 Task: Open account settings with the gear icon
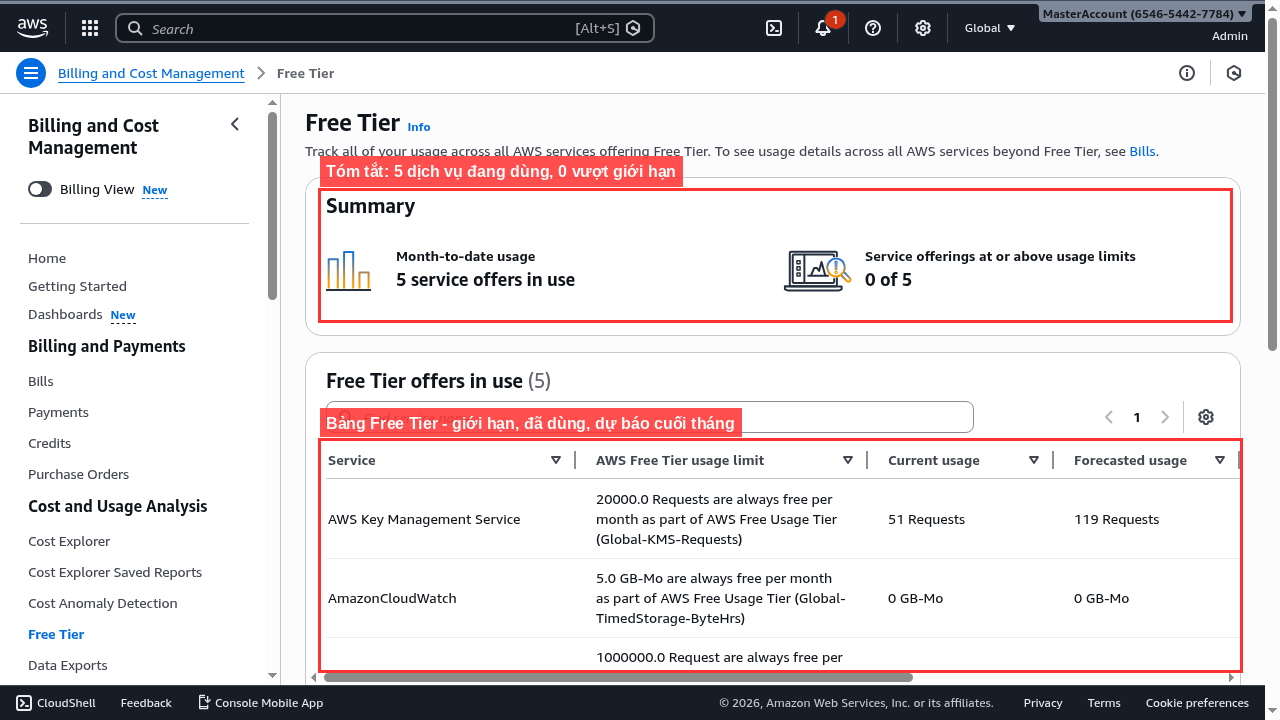pos(922,27)
